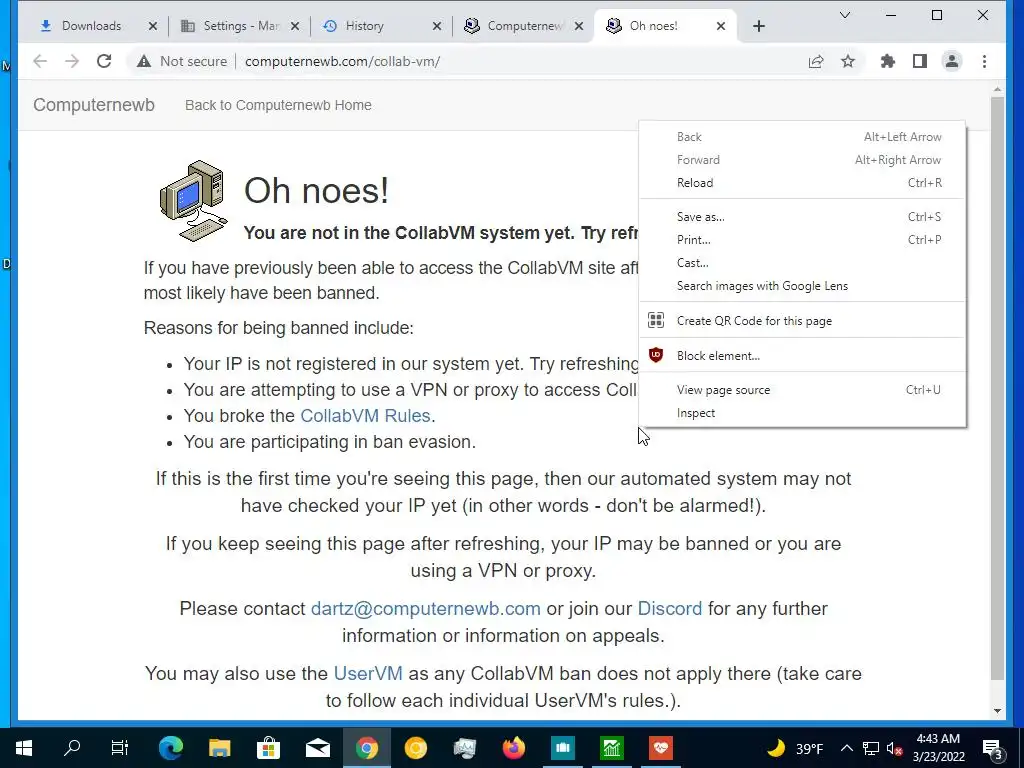Switch to the Settings tab
Image resolution: width=1024 pixels, height=768 pixels.
pyautogui.click(x=241, y=26)
